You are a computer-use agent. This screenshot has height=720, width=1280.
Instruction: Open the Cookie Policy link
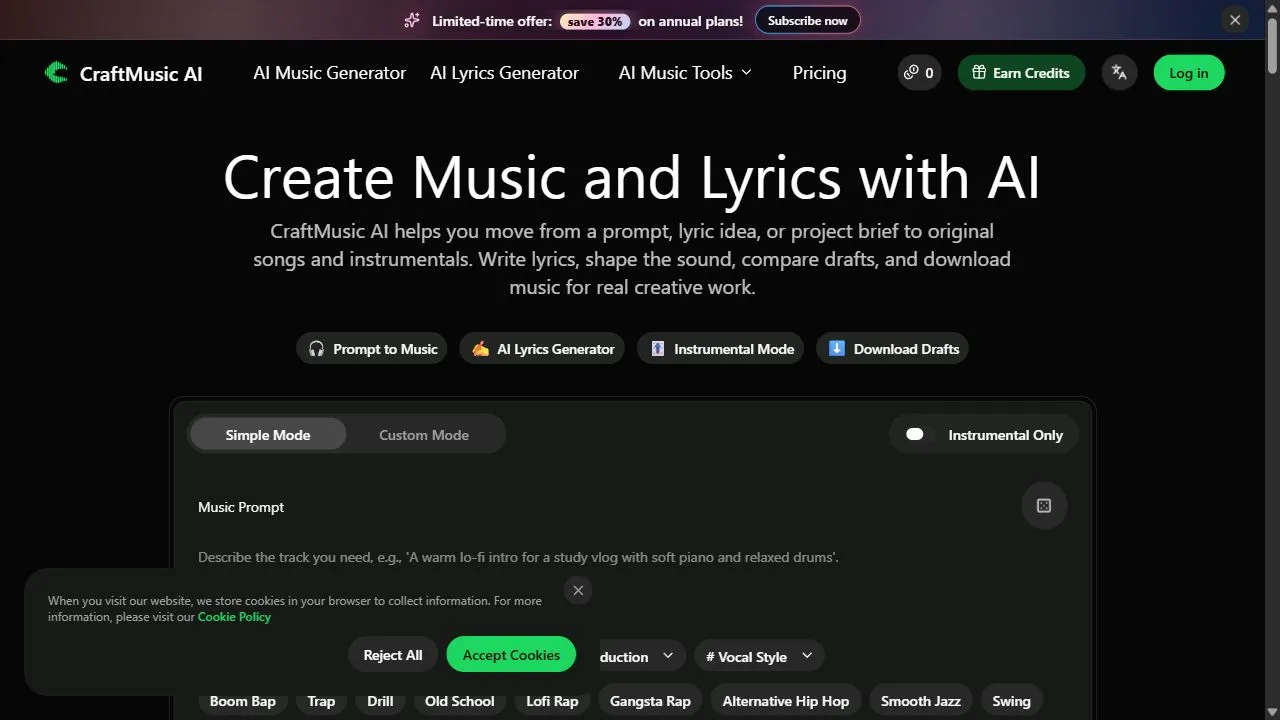tap(234, 617)
